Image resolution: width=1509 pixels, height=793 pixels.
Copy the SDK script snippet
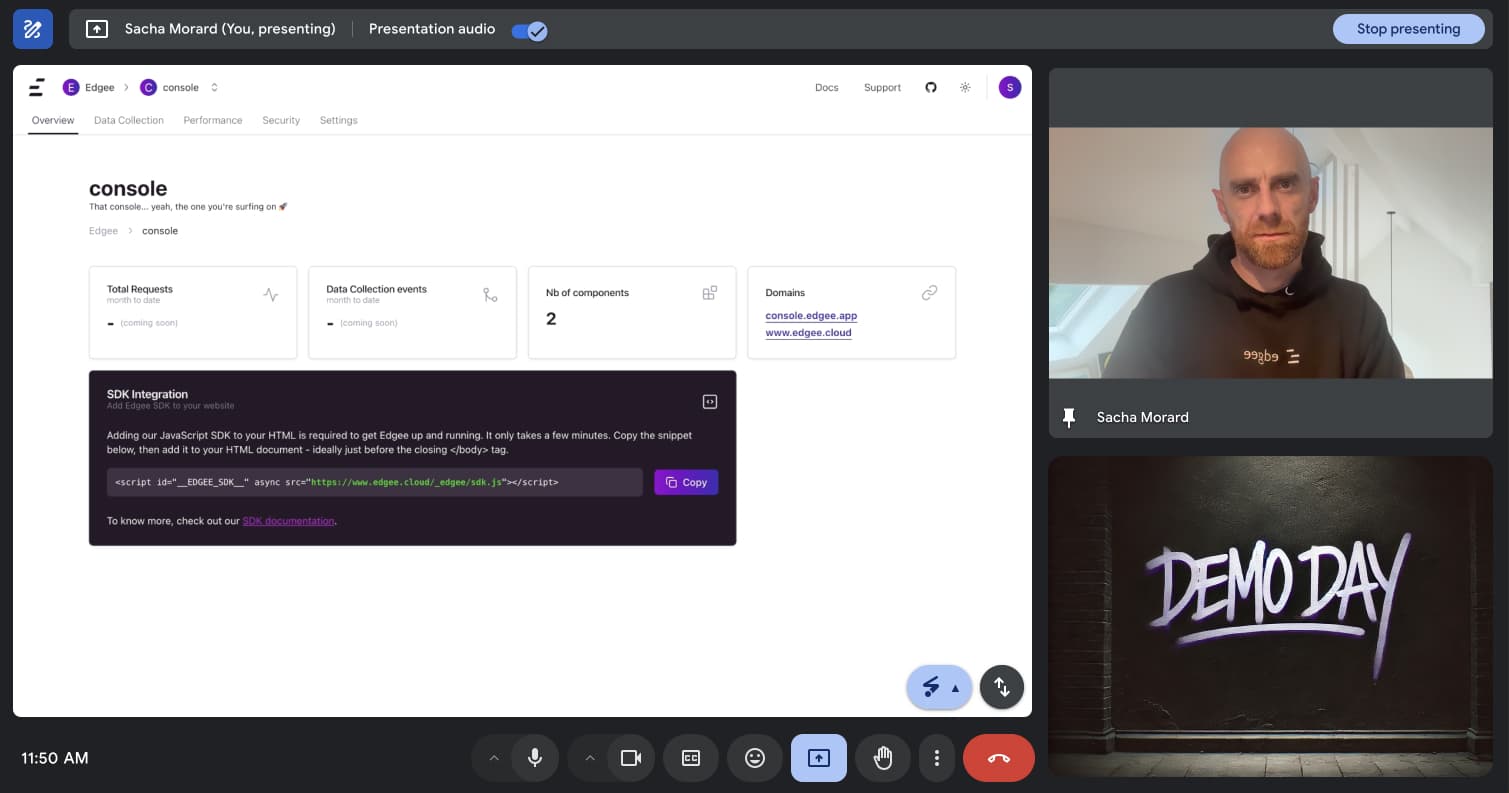coord(686,482)
